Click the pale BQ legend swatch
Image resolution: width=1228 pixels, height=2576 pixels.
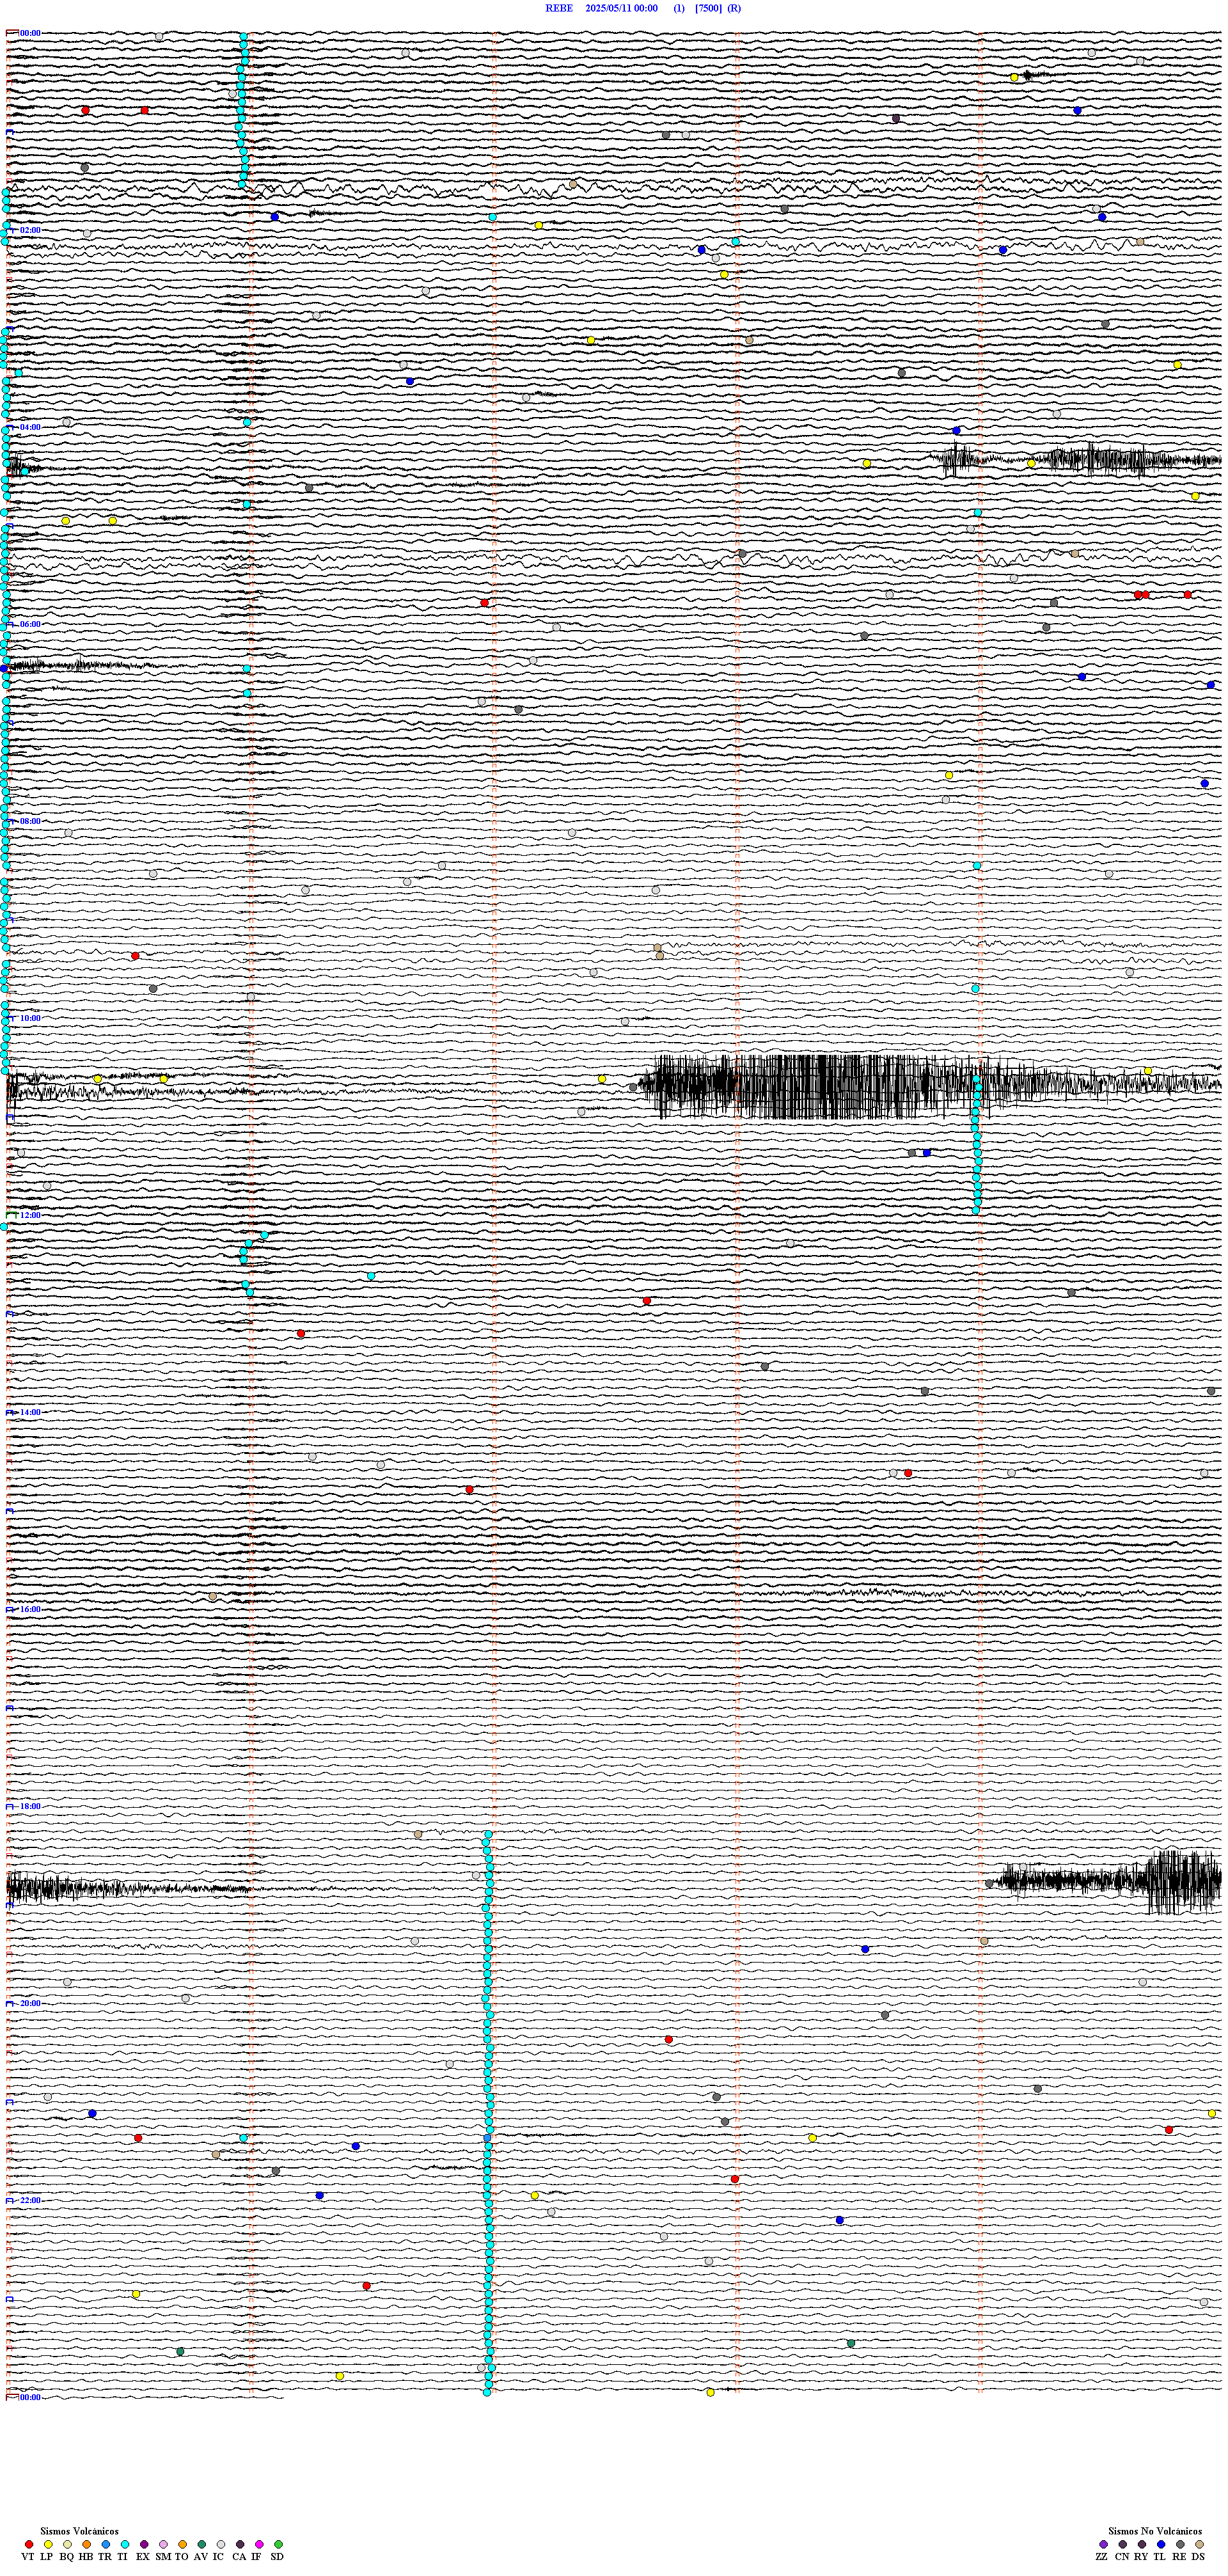tap(67, 2543)
